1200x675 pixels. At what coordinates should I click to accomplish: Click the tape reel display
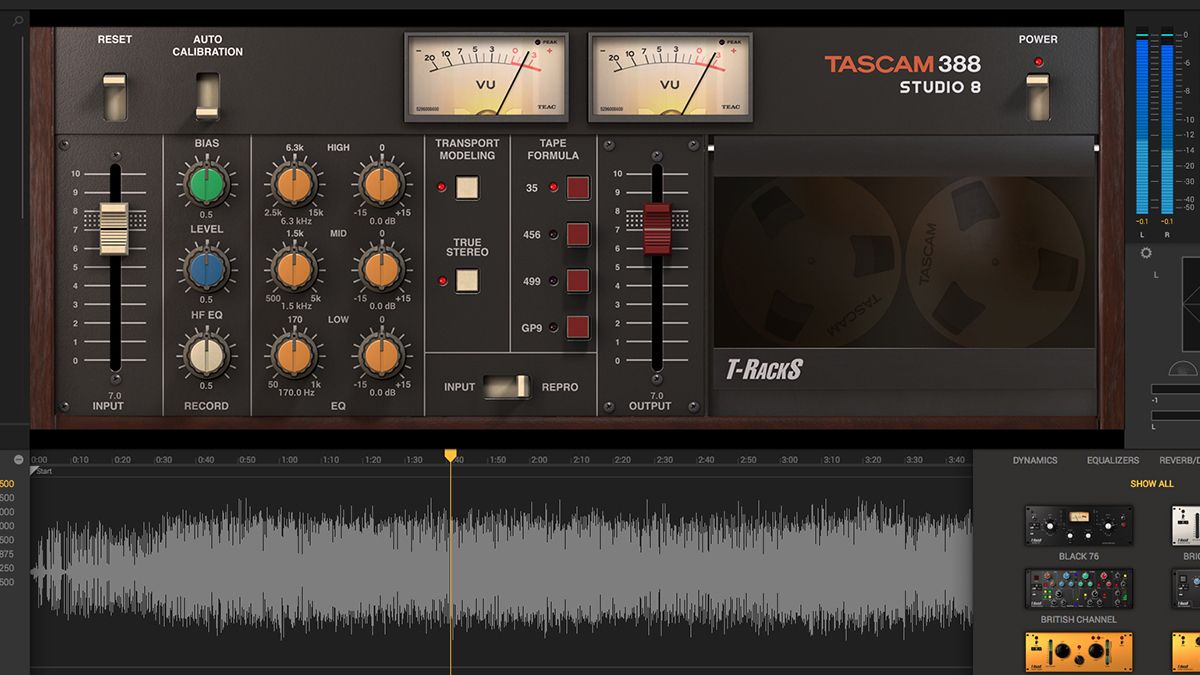point(903,262)
